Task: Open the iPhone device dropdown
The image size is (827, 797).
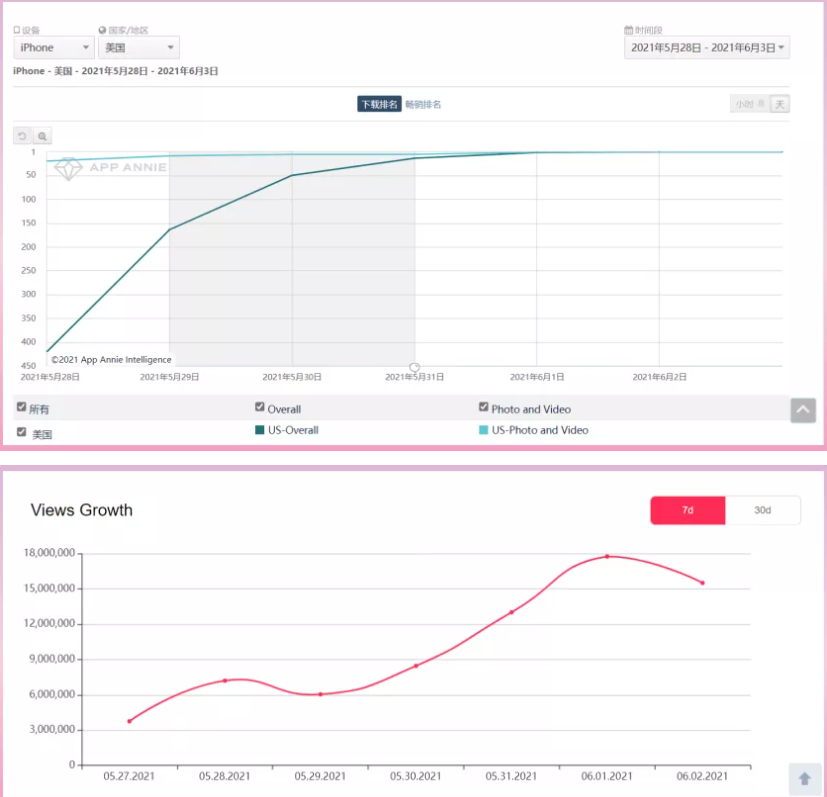Action: point(54,48)
